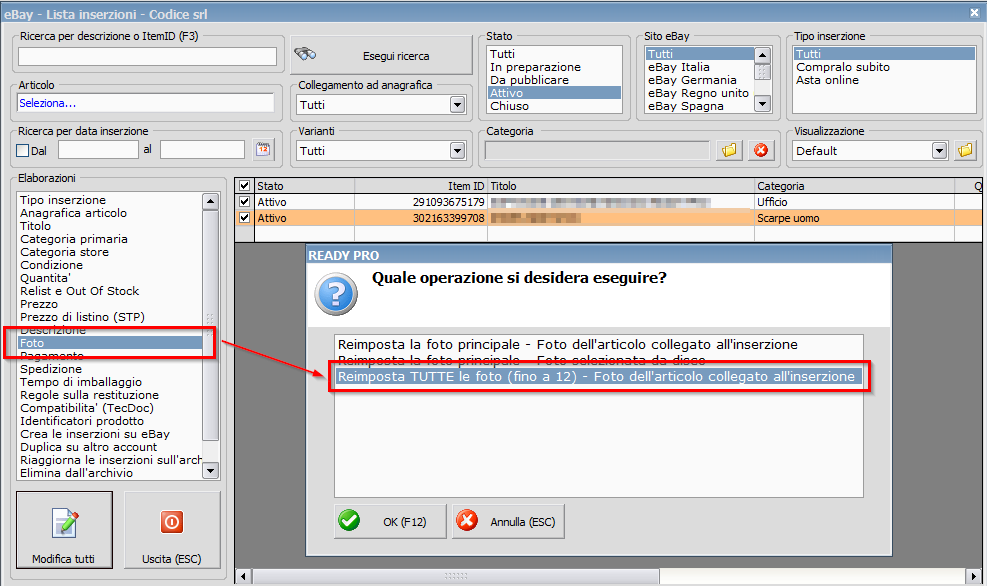Click the Stato column header
The width and height of the screenshot is (987, 586).
pyautogui.click(x=305, y=186)
